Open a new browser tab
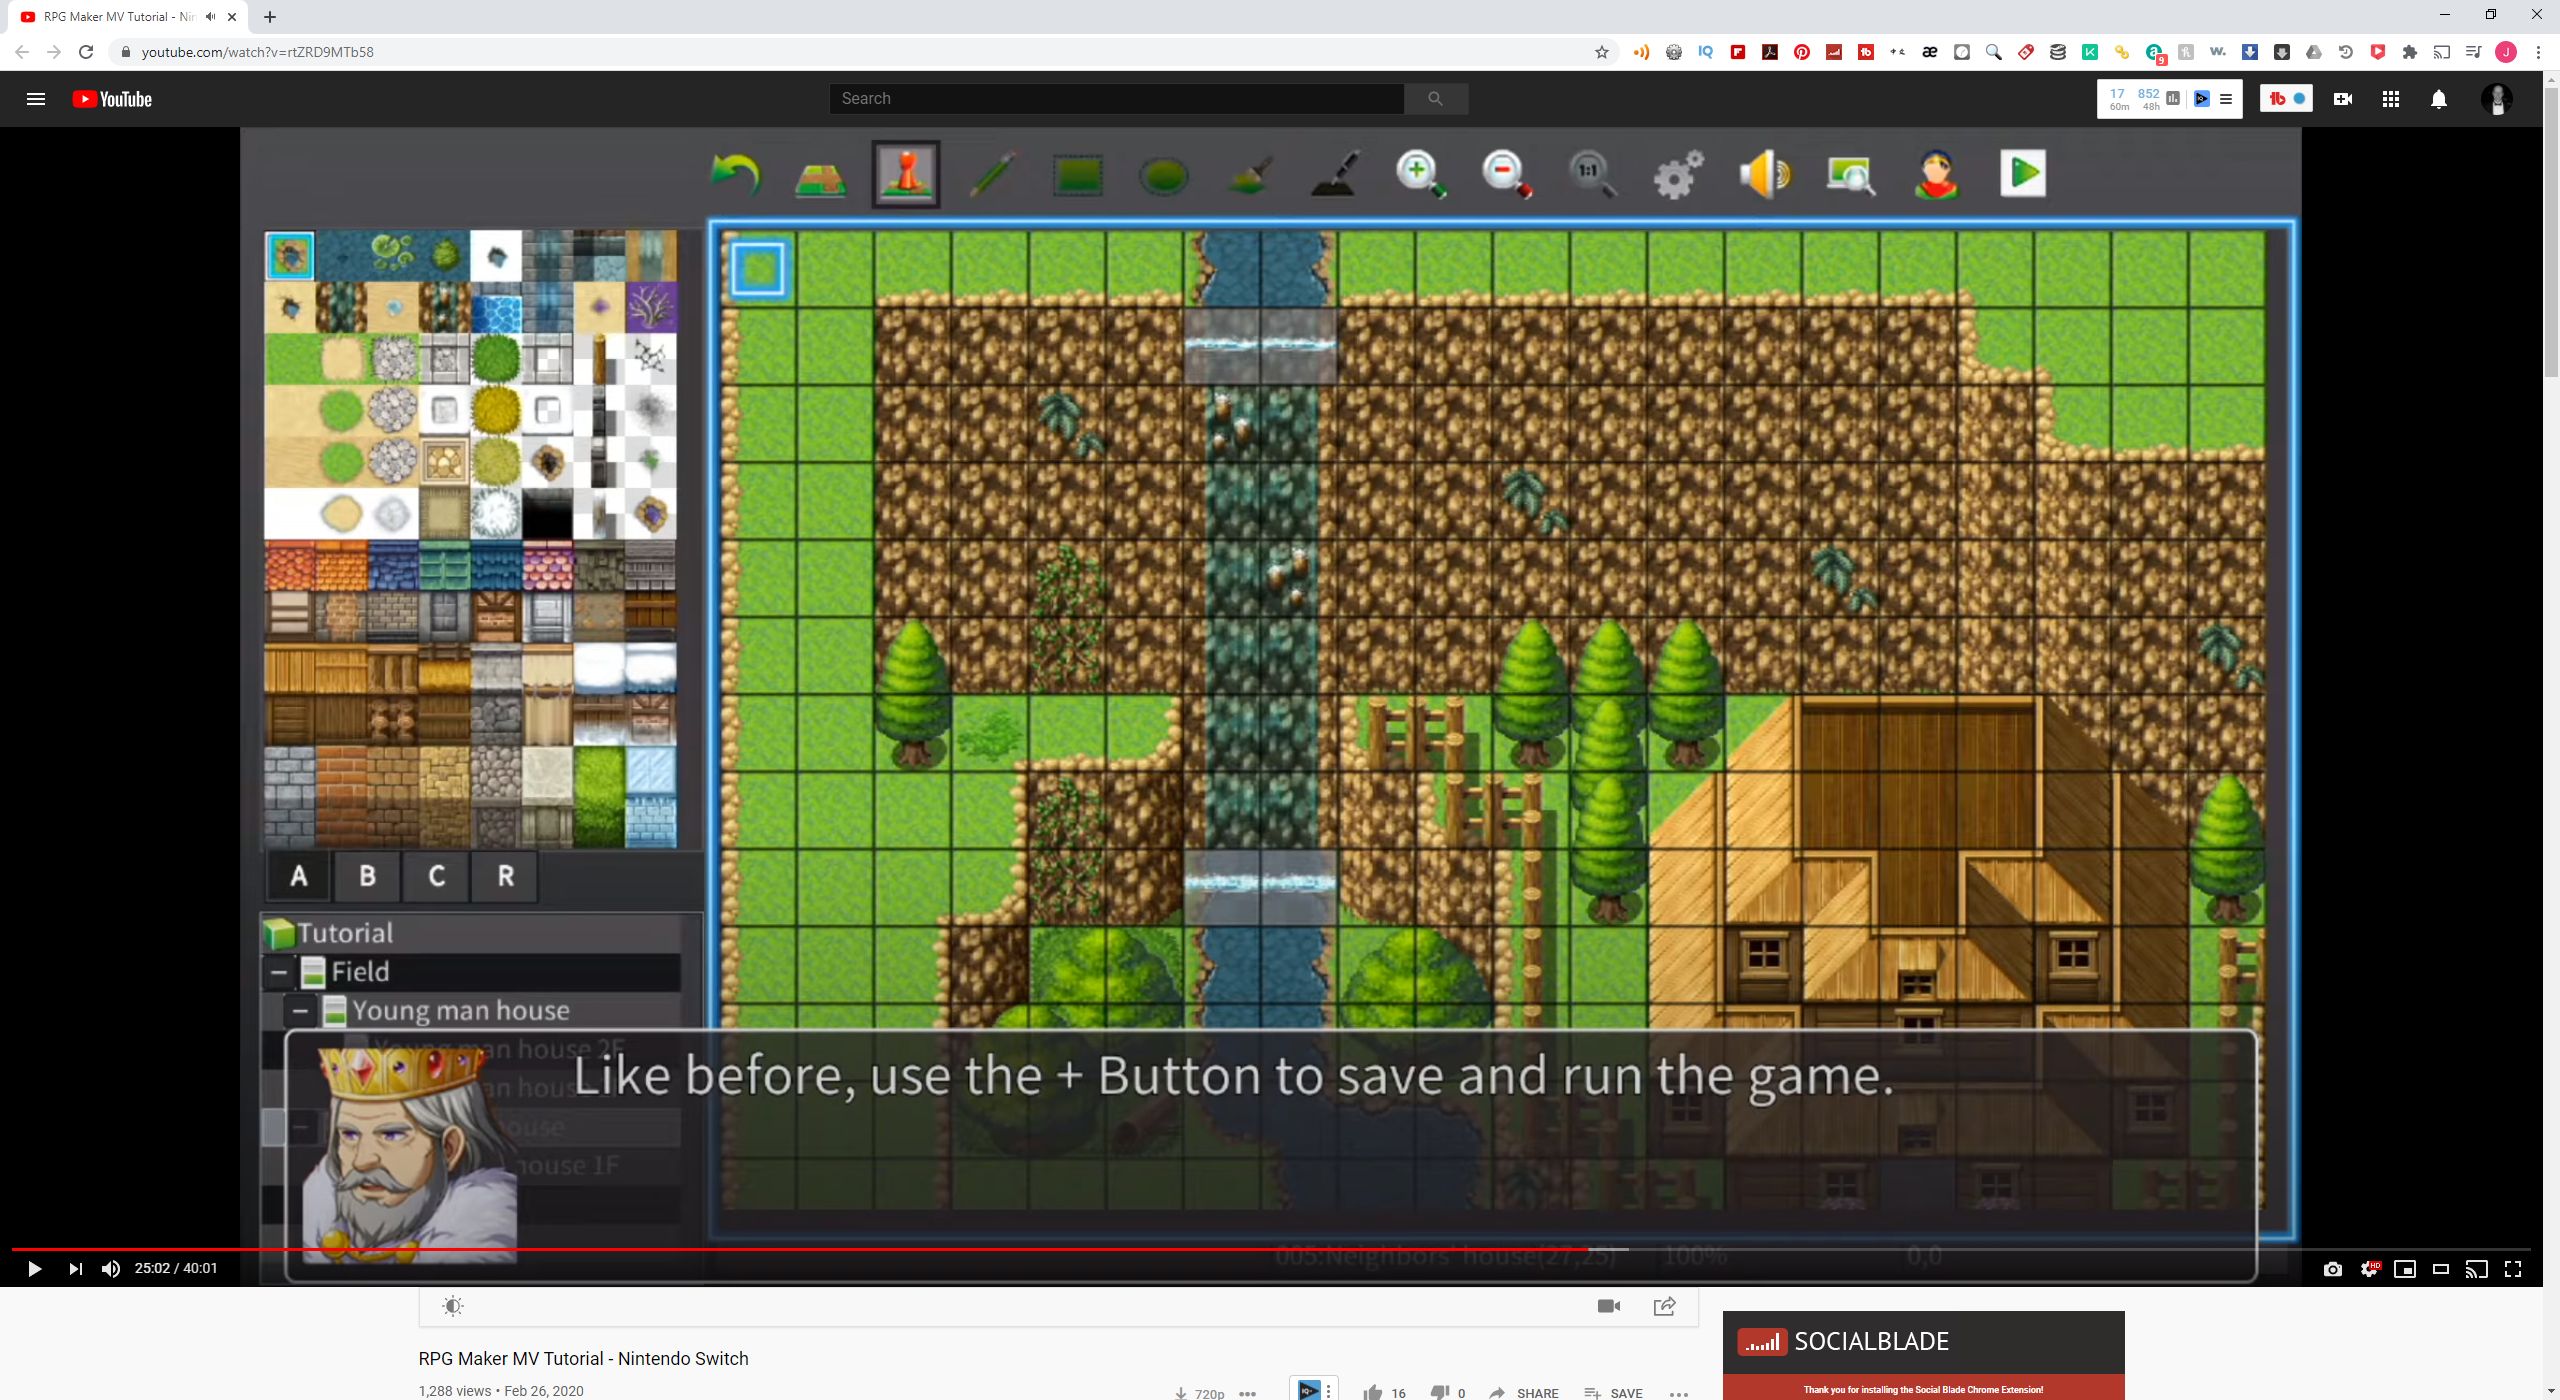This screenshot has width=2560, height=1400. point(270,17)
